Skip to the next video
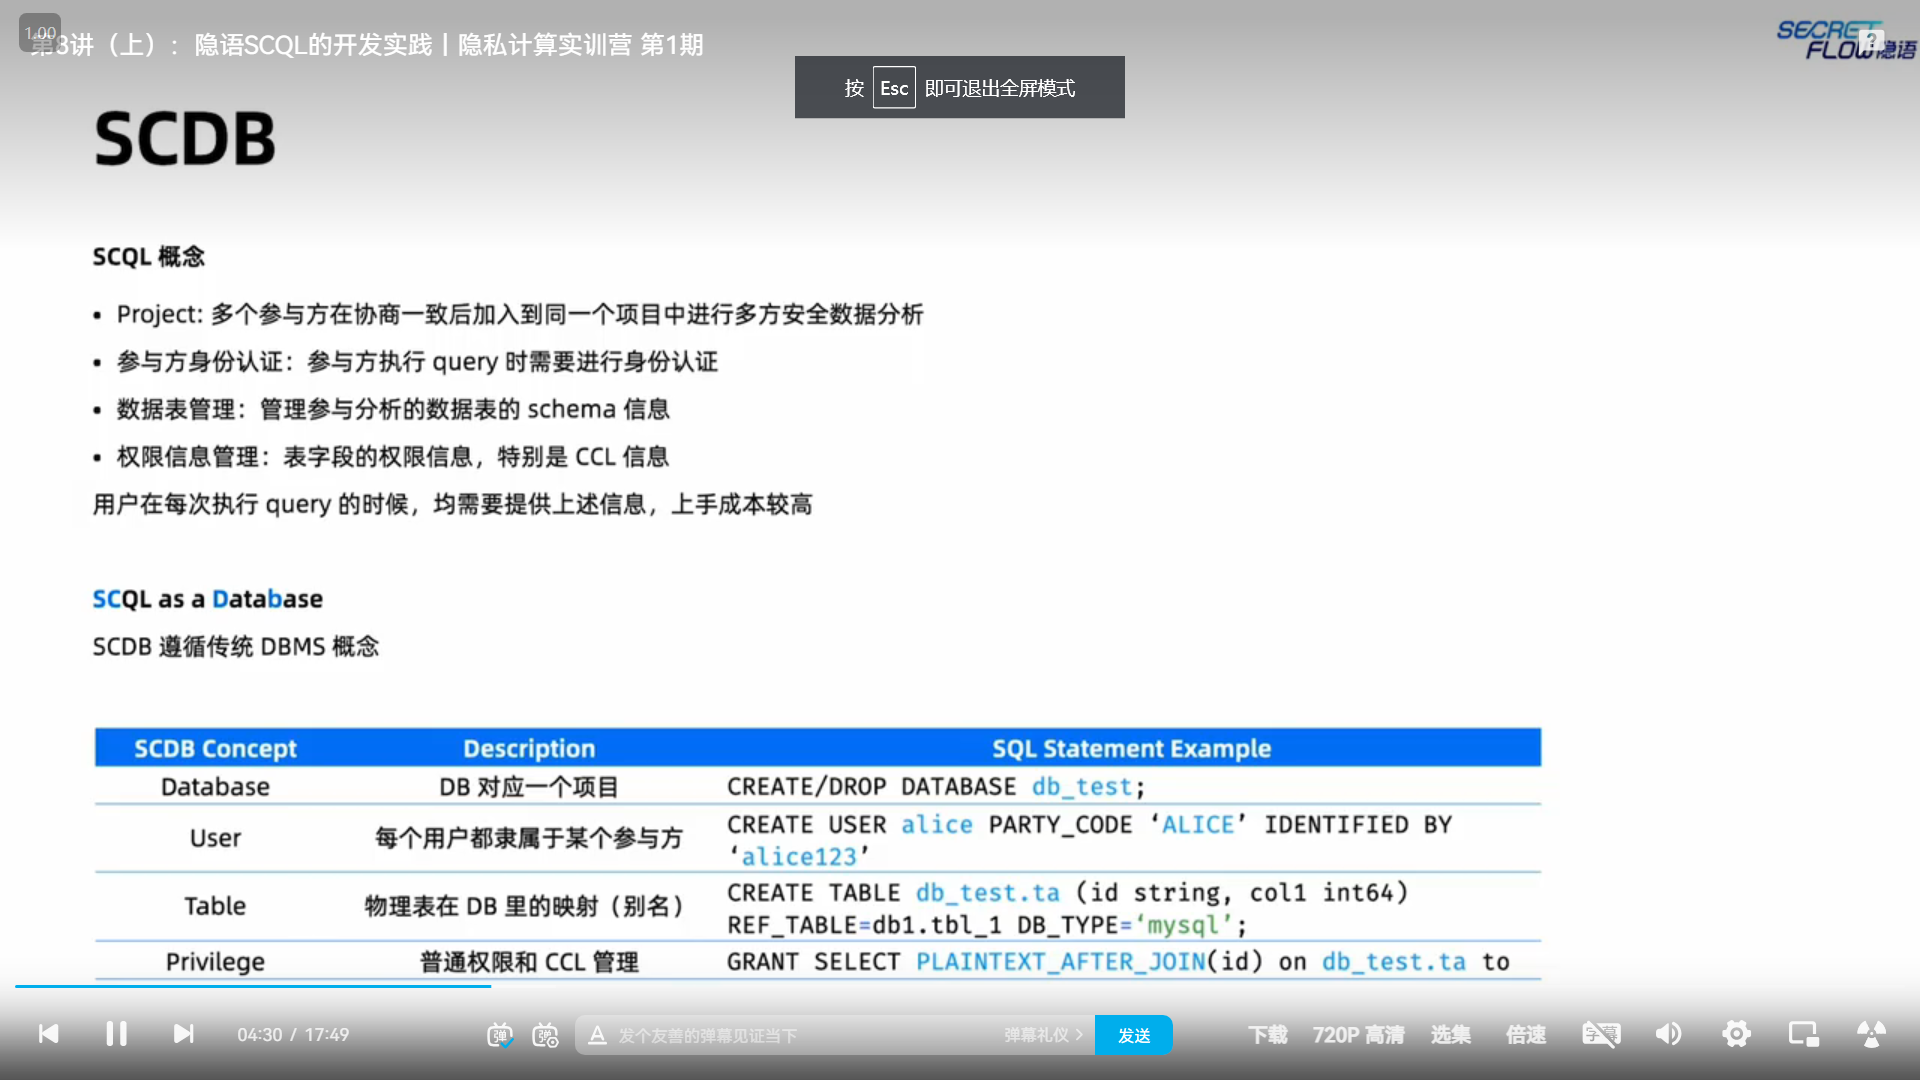Viewport: 1920px width, 1080px height. [183, 1034]
